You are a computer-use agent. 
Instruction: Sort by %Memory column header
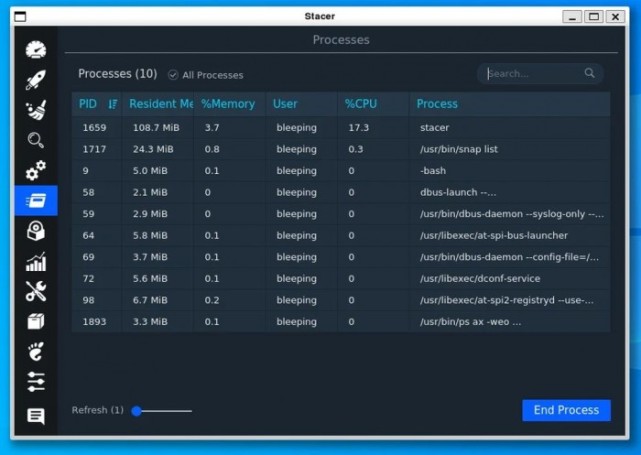coord(230,104)
